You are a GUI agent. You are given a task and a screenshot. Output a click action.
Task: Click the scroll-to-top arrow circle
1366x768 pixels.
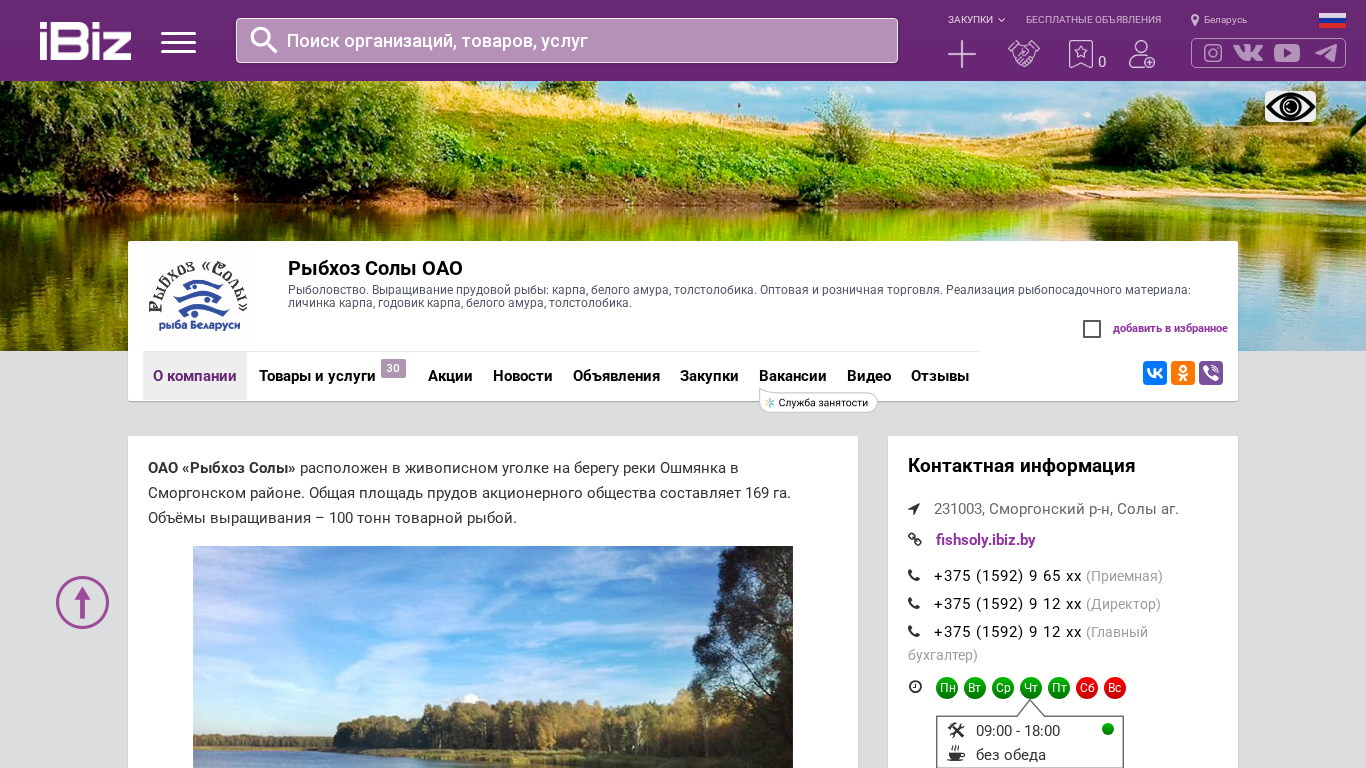(82, 602)
